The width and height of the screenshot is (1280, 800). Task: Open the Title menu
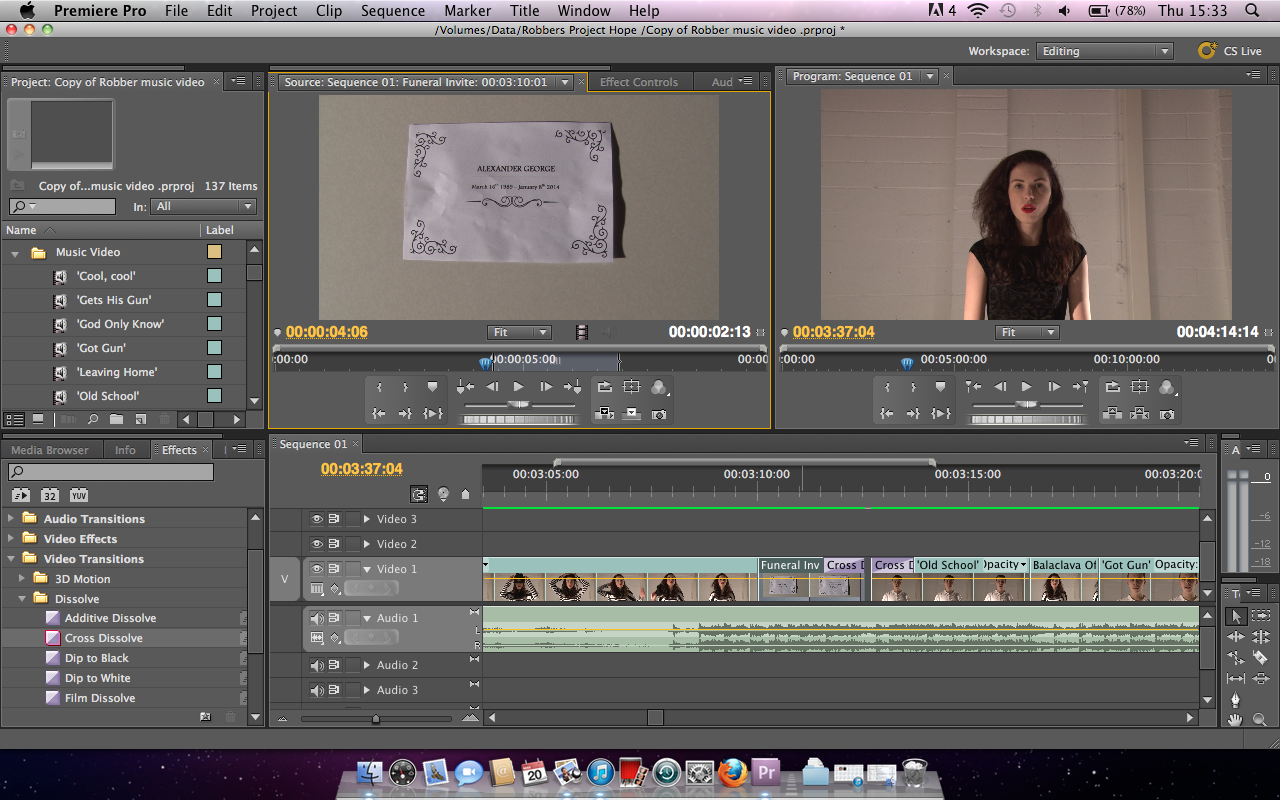pyautogui.click(x=525, y=11)
